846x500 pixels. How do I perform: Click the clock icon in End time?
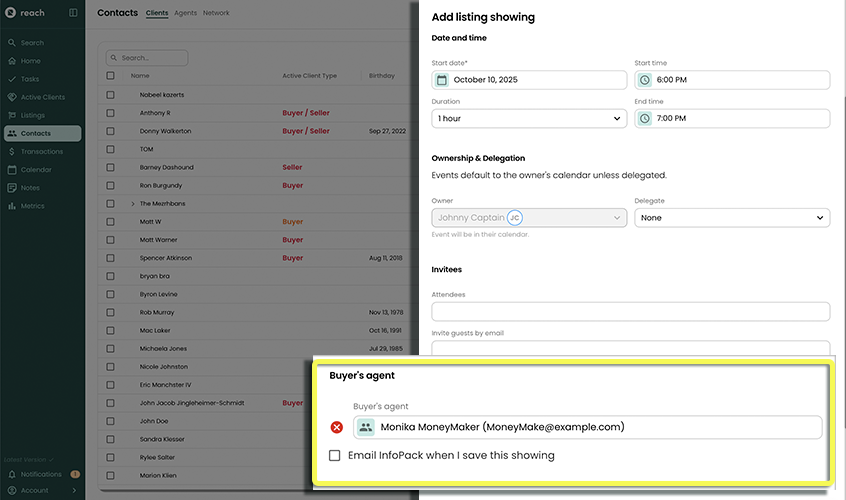pyautogui.click(x=645, y=119)
